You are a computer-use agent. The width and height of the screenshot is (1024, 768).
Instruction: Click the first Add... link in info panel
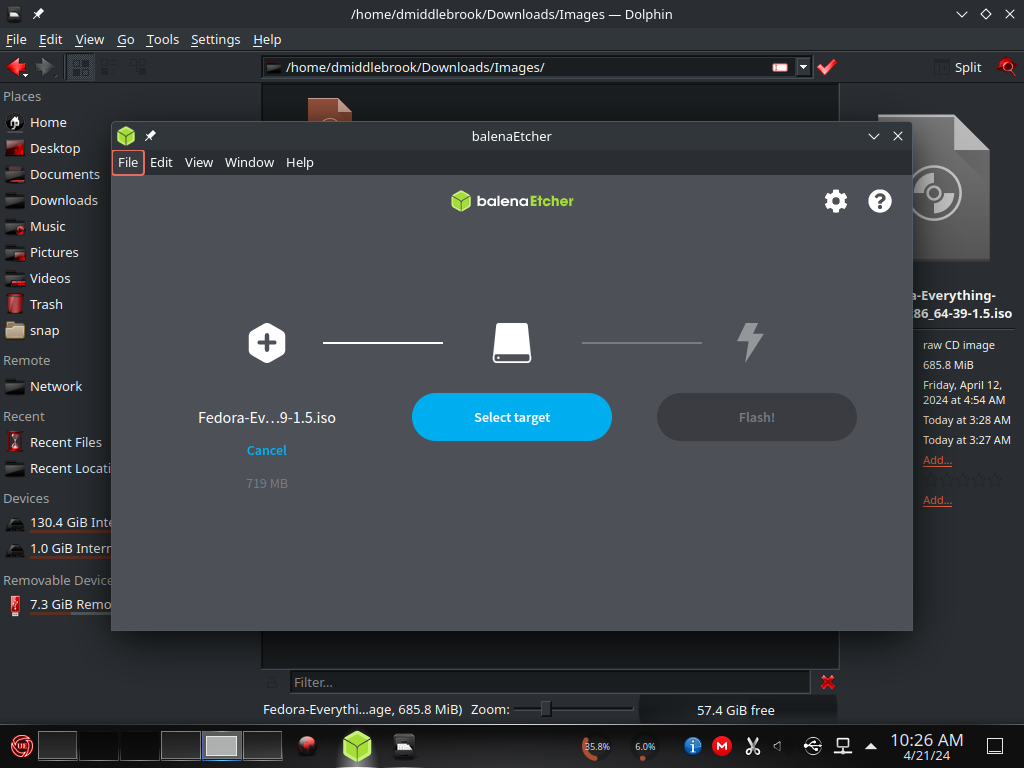click(x=937, y=460)
